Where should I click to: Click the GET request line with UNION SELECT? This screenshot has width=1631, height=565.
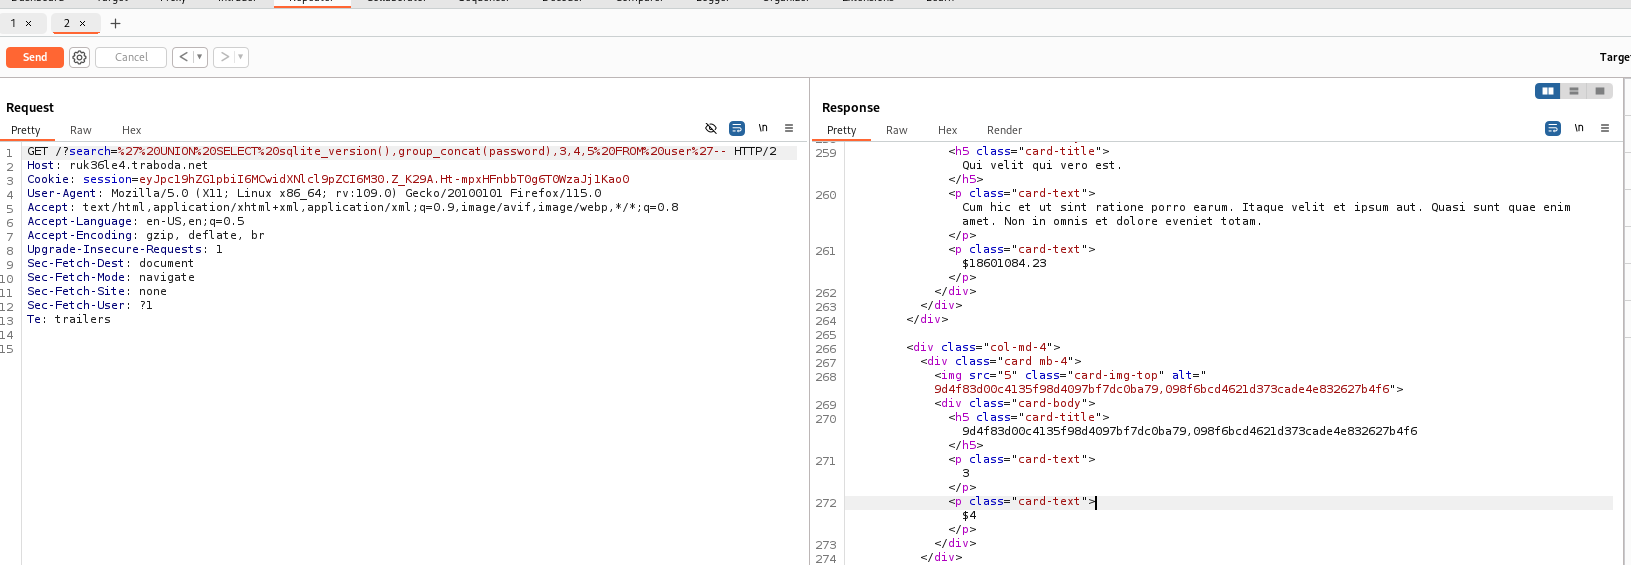tap(402, 151)
